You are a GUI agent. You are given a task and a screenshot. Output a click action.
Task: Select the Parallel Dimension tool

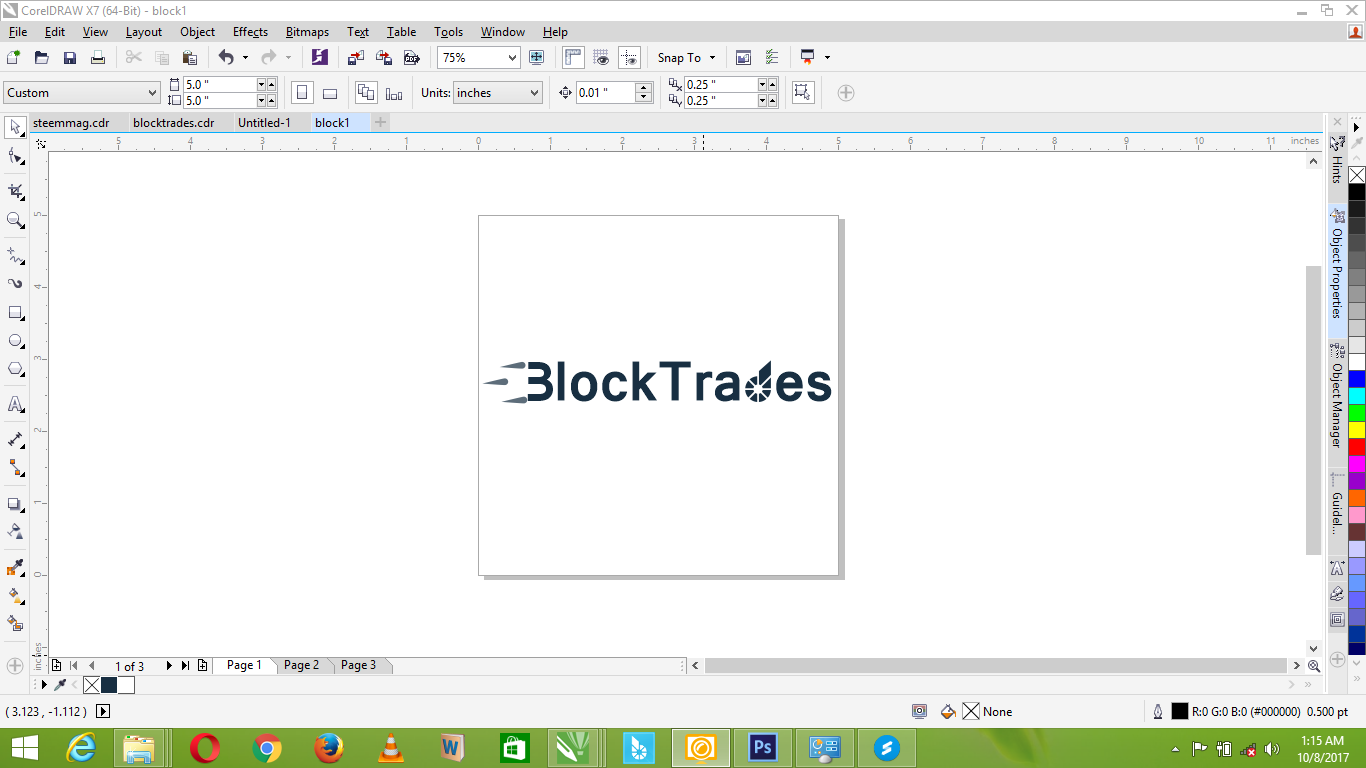15,439
